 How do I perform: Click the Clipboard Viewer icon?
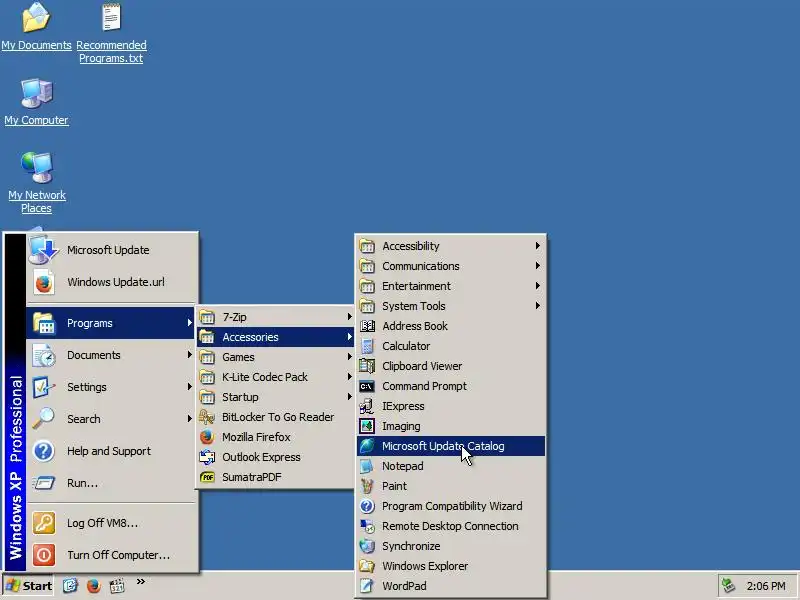point(367,366)
